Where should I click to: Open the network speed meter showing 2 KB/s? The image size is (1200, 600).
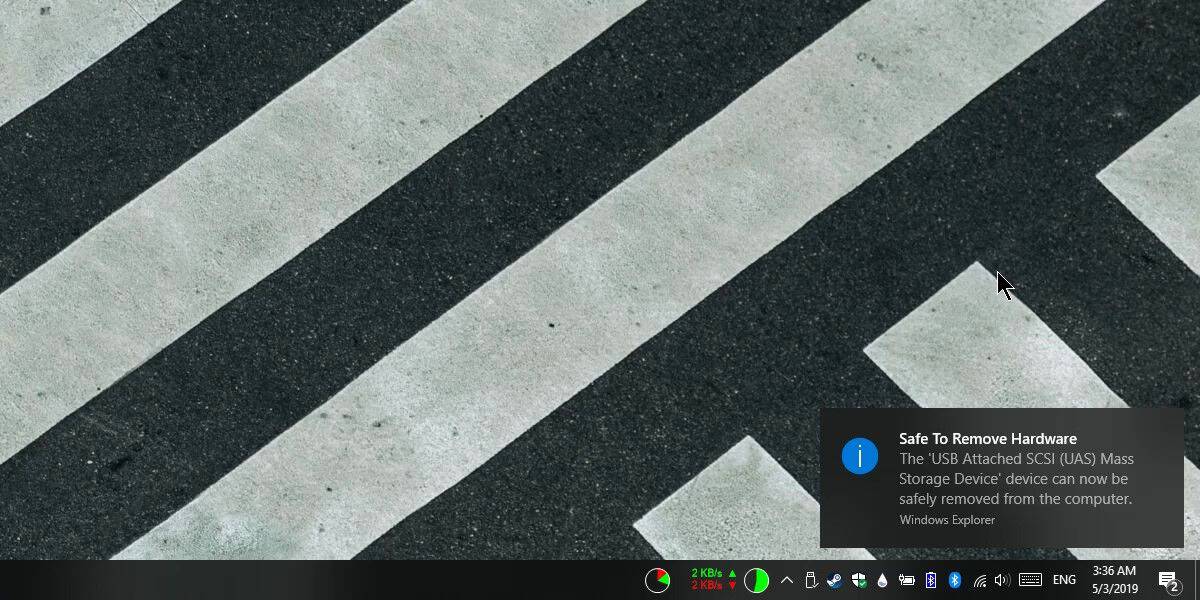pyautogui.click(x=714, y=580)
